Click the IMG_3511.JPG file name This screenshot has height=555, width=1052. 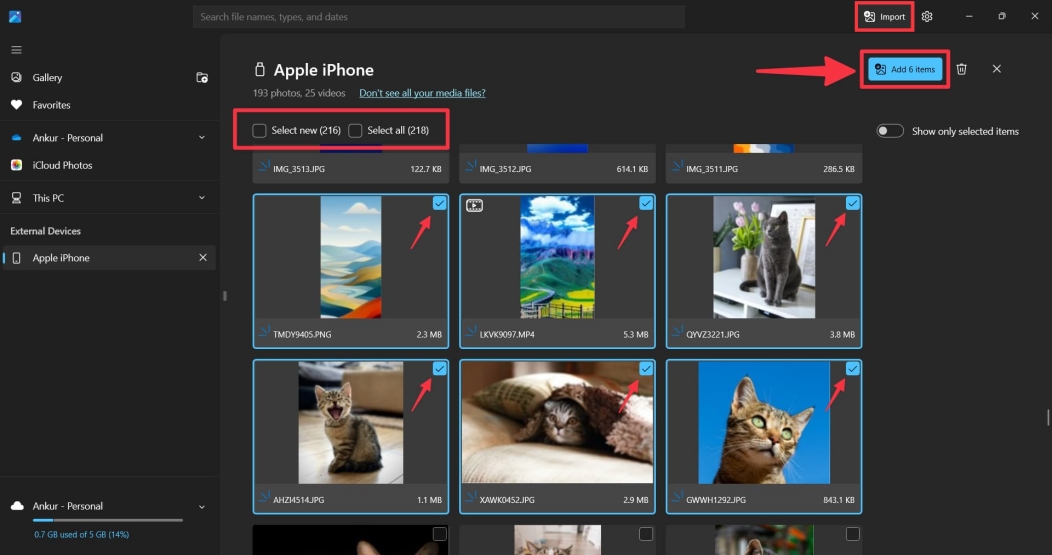(x=712, y=169)
